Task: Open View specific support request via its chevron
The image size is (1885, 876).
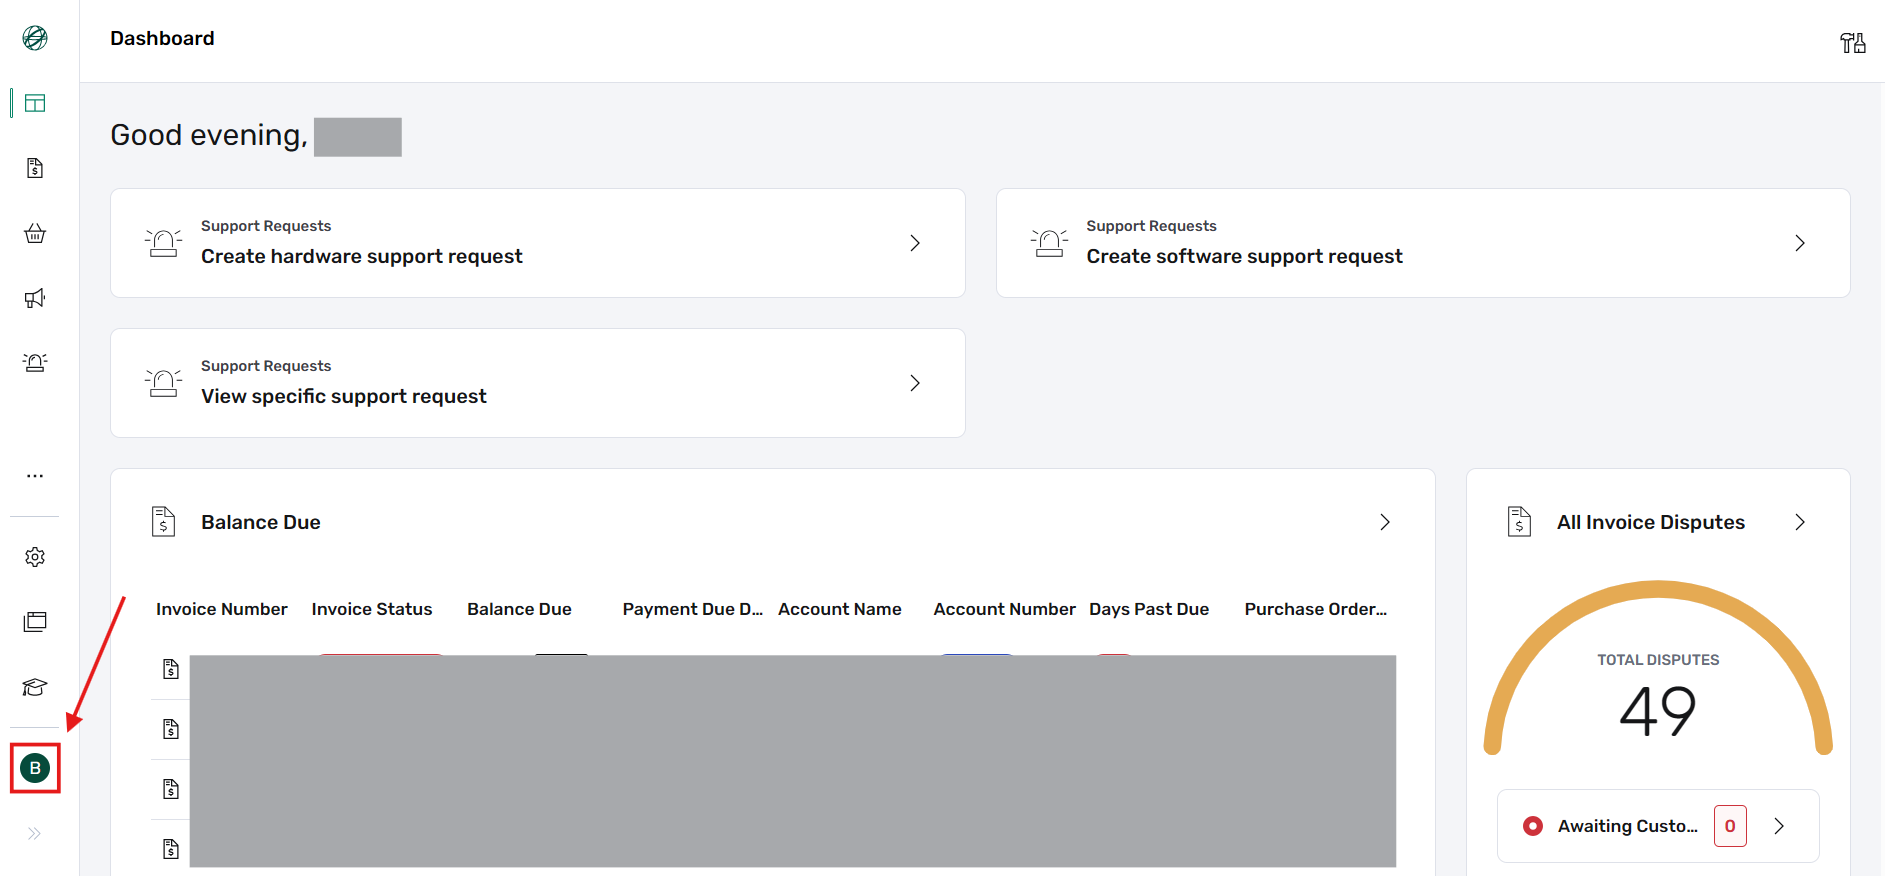Action: click(915, 383)
